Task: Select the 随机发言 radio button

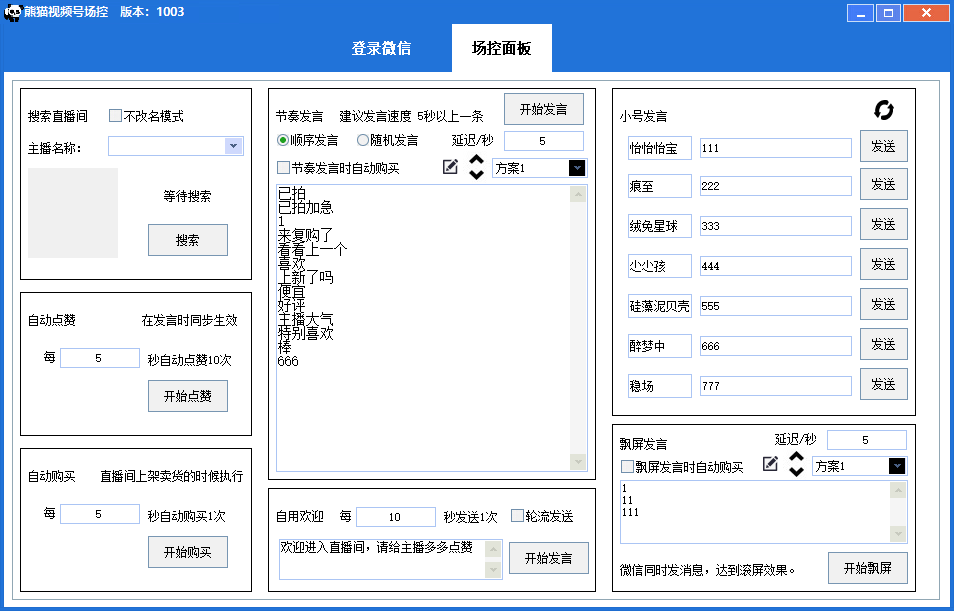Action: 363,141
